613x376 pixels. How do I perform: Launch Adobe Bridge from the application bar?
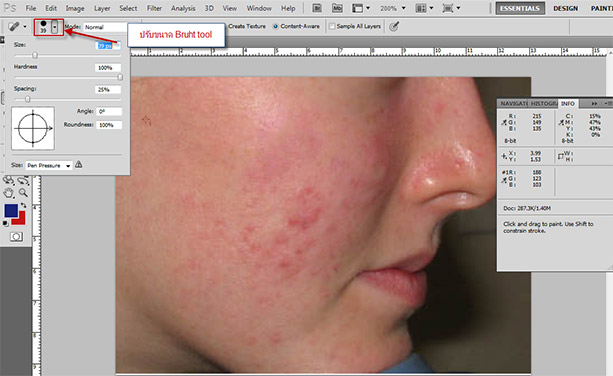(317, 8)
